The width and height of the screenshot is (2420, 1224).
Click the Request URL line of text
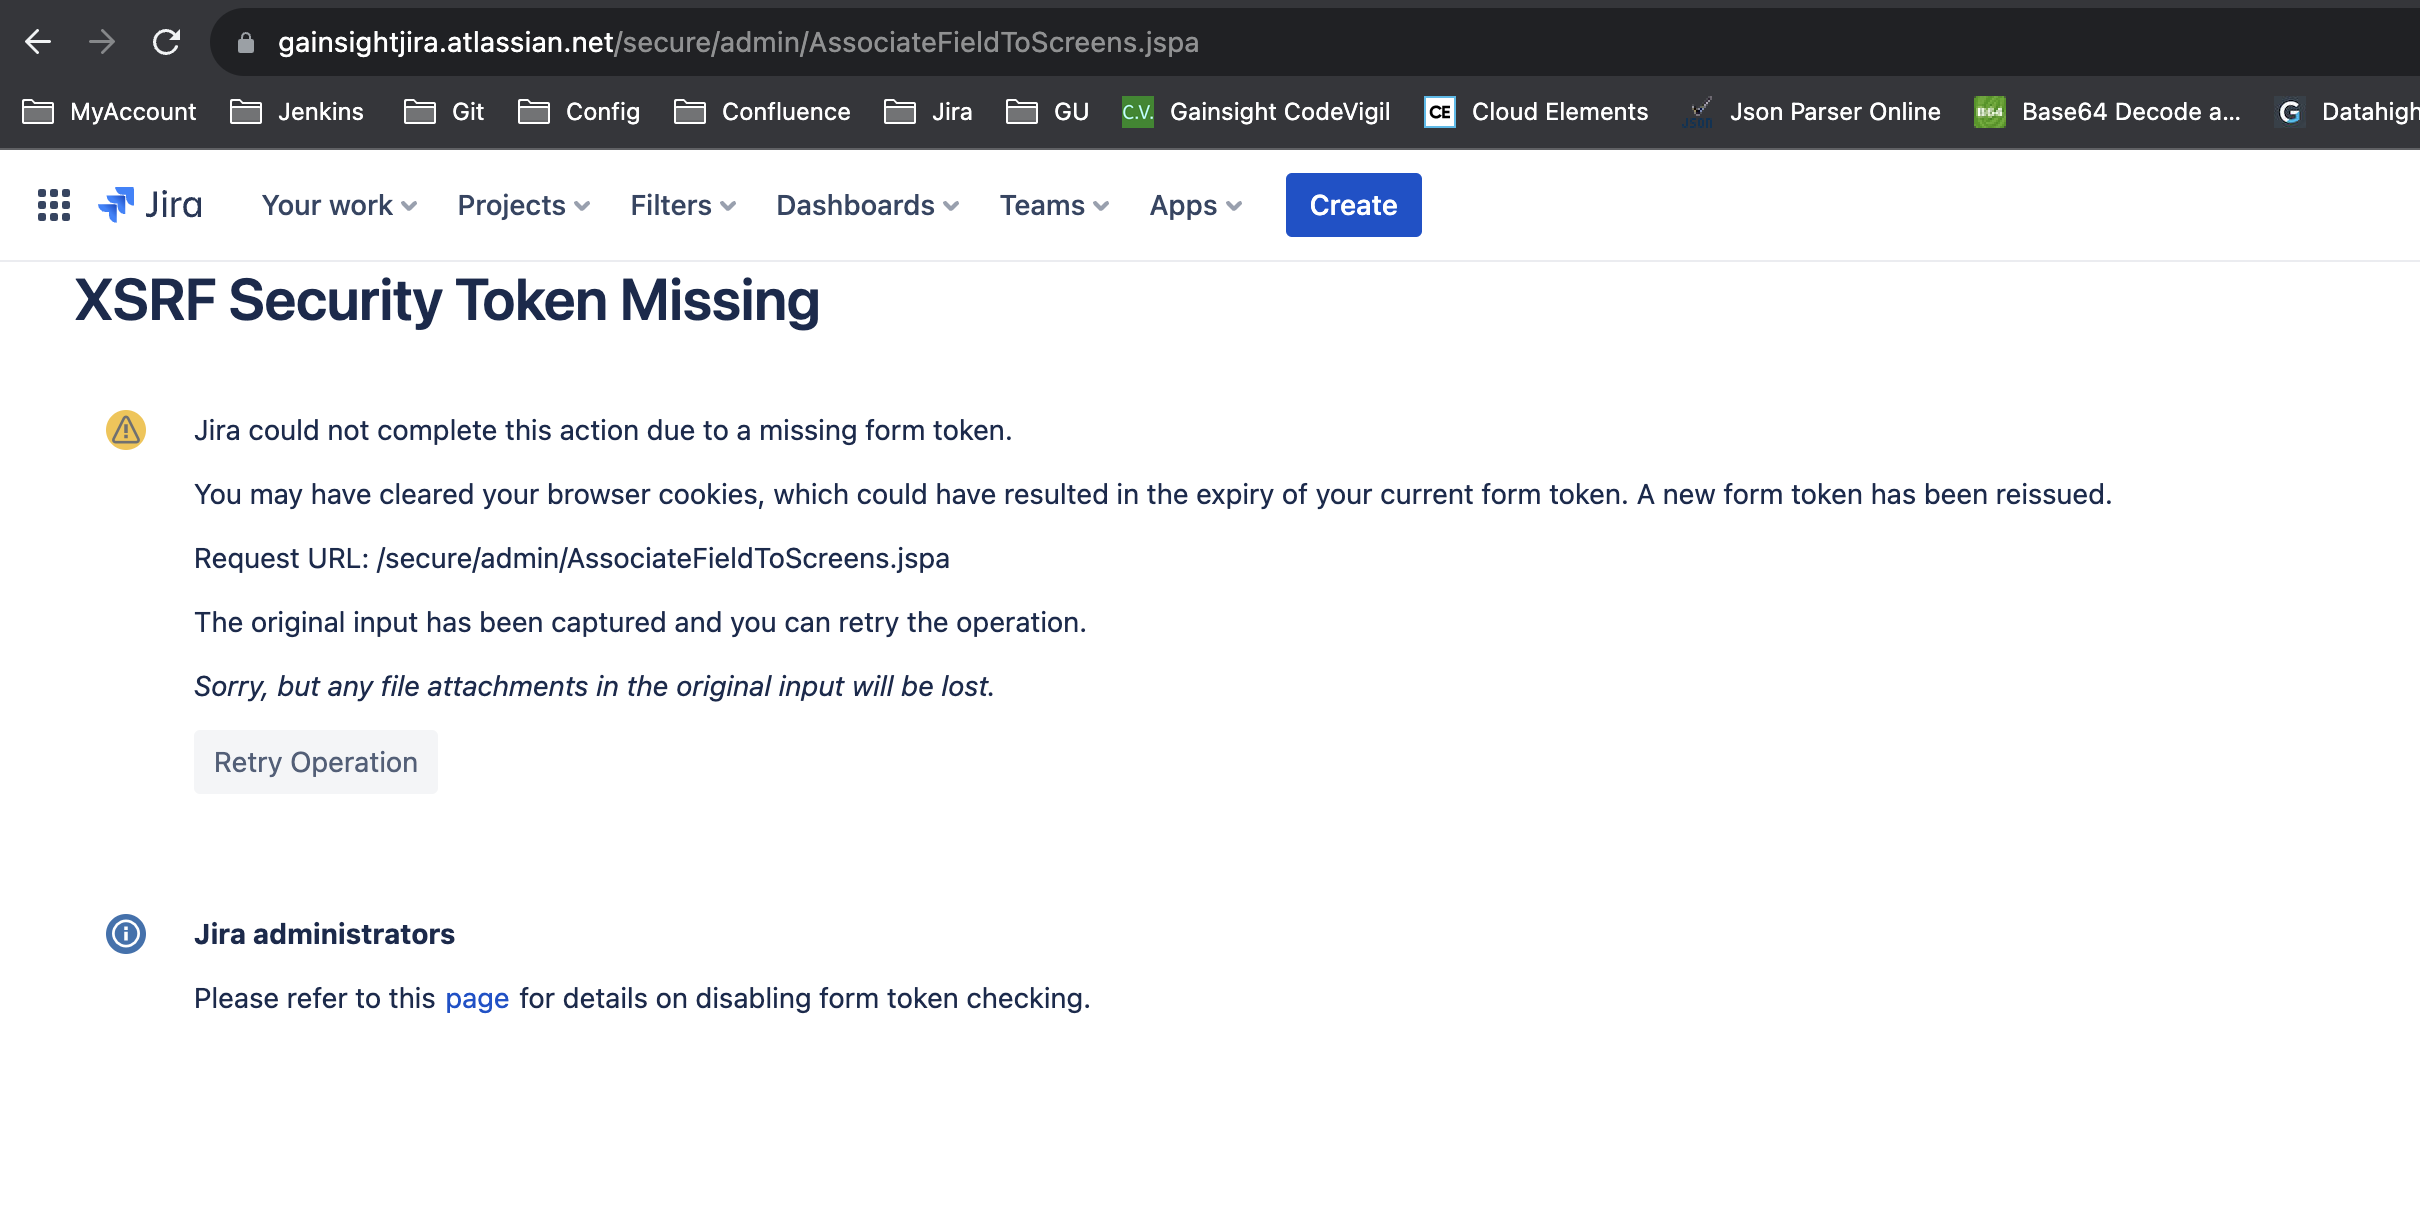[572, 558]
